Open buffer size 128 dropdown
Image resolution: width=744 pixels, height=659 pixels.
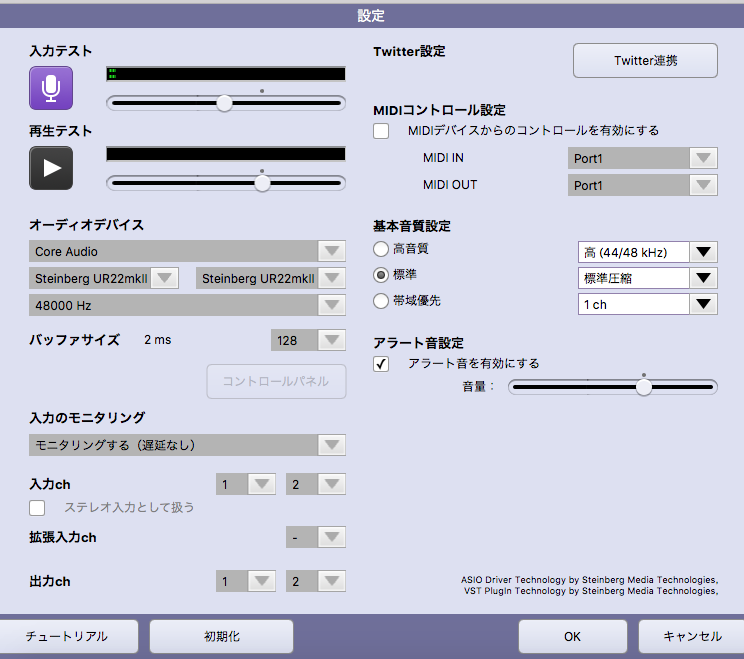pos(308,340)
